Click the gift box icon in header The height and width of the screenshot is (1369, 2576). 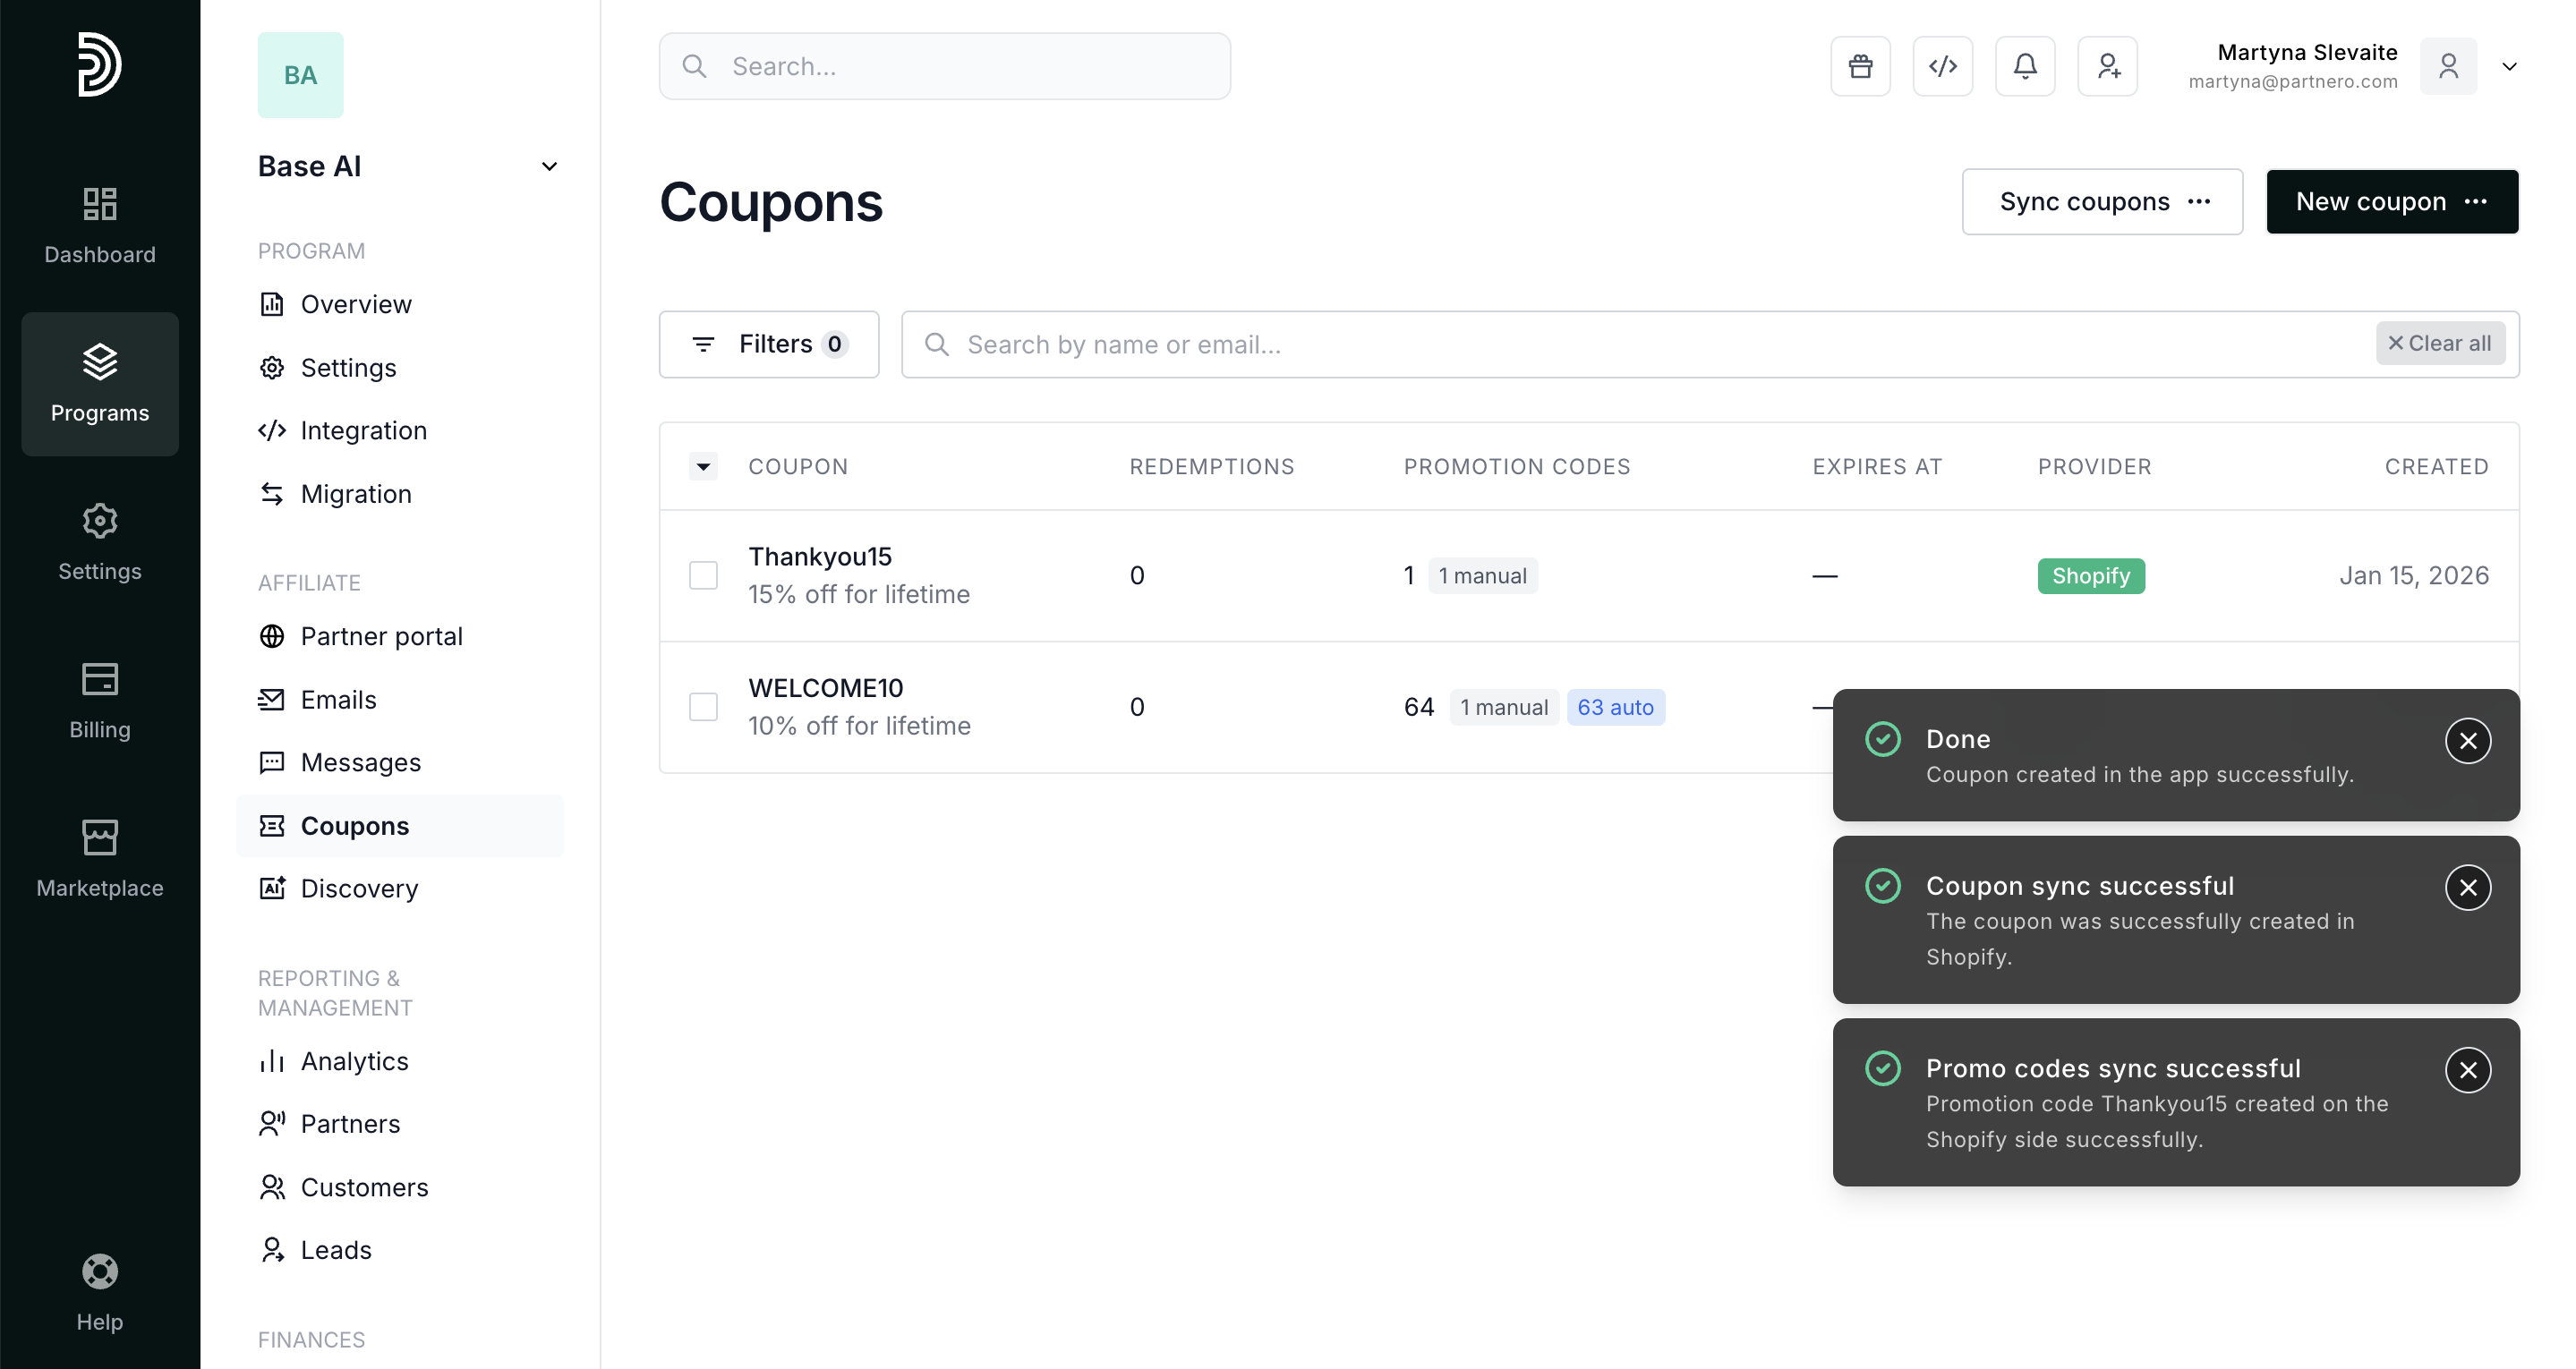[1860, 66]
